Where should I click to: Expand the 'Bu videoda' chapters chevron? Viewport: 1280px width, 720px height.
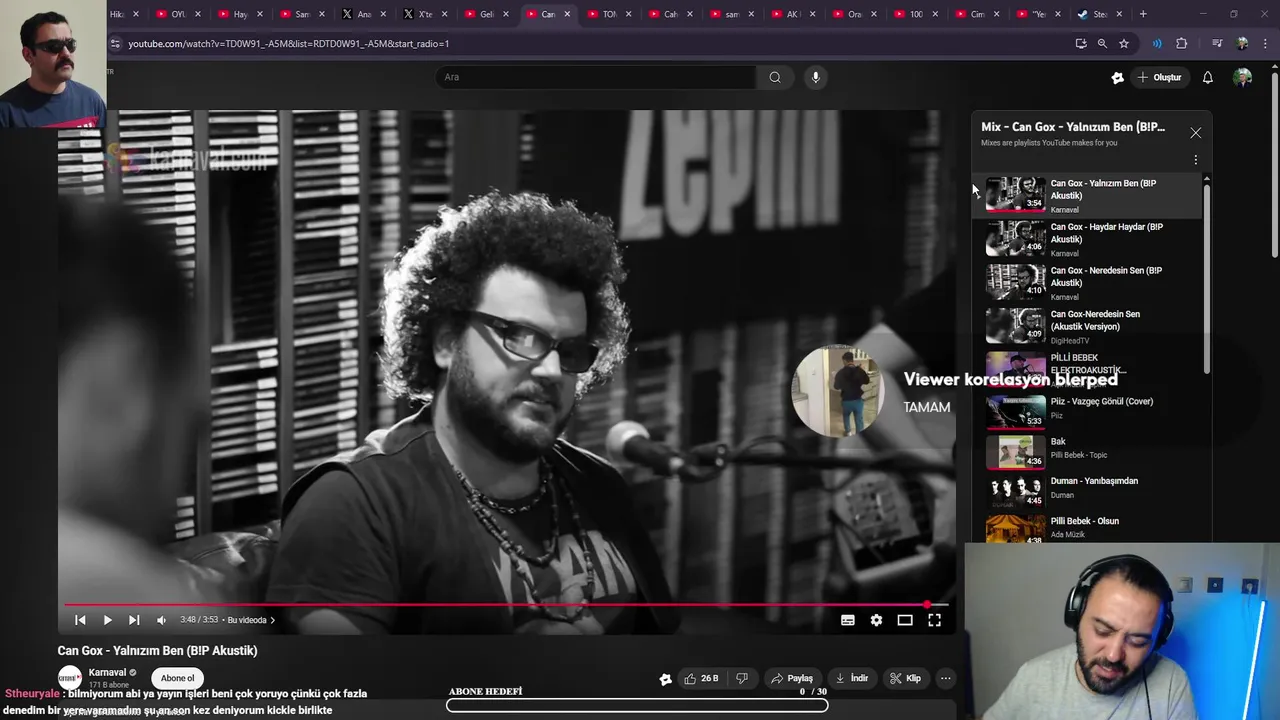click(x=272, y=620)
